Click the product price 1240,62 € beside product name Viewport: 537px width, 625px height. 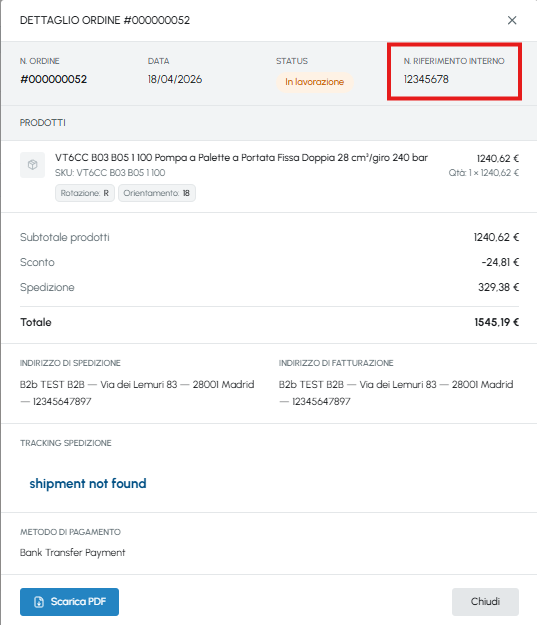(498, 159)
